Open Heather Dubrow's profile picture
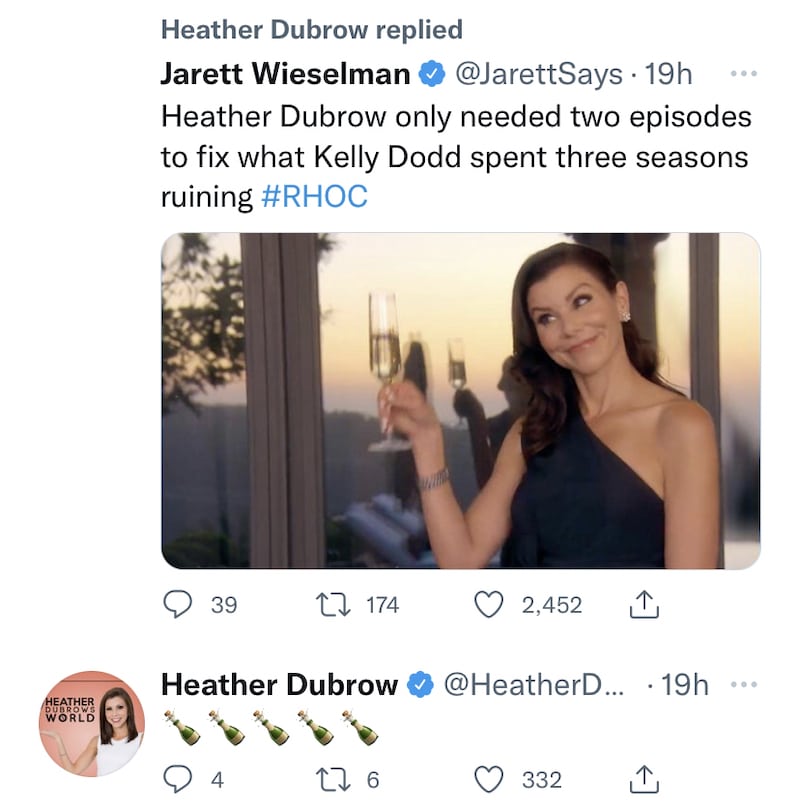This screenshot has width=800, height=812. pos(91,723)
